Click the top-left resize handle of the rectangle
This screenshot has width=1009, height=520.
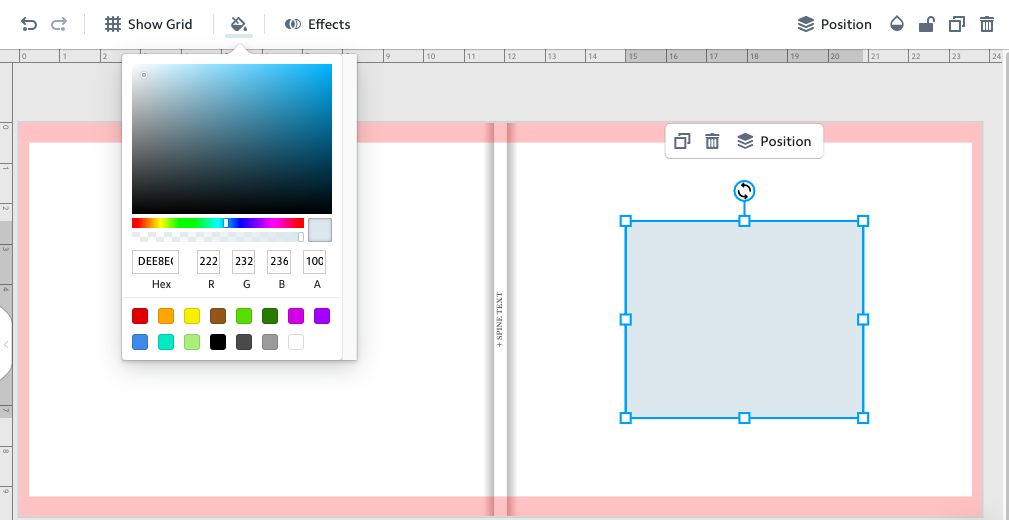point(625,221)
